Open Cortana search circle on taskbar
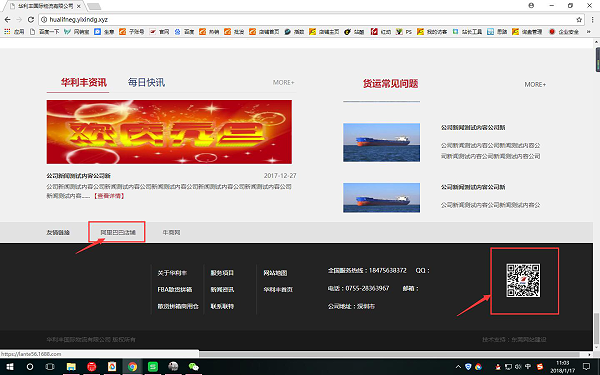The height and width of the screenshot is (375, 600). click(x=30, y=367)
